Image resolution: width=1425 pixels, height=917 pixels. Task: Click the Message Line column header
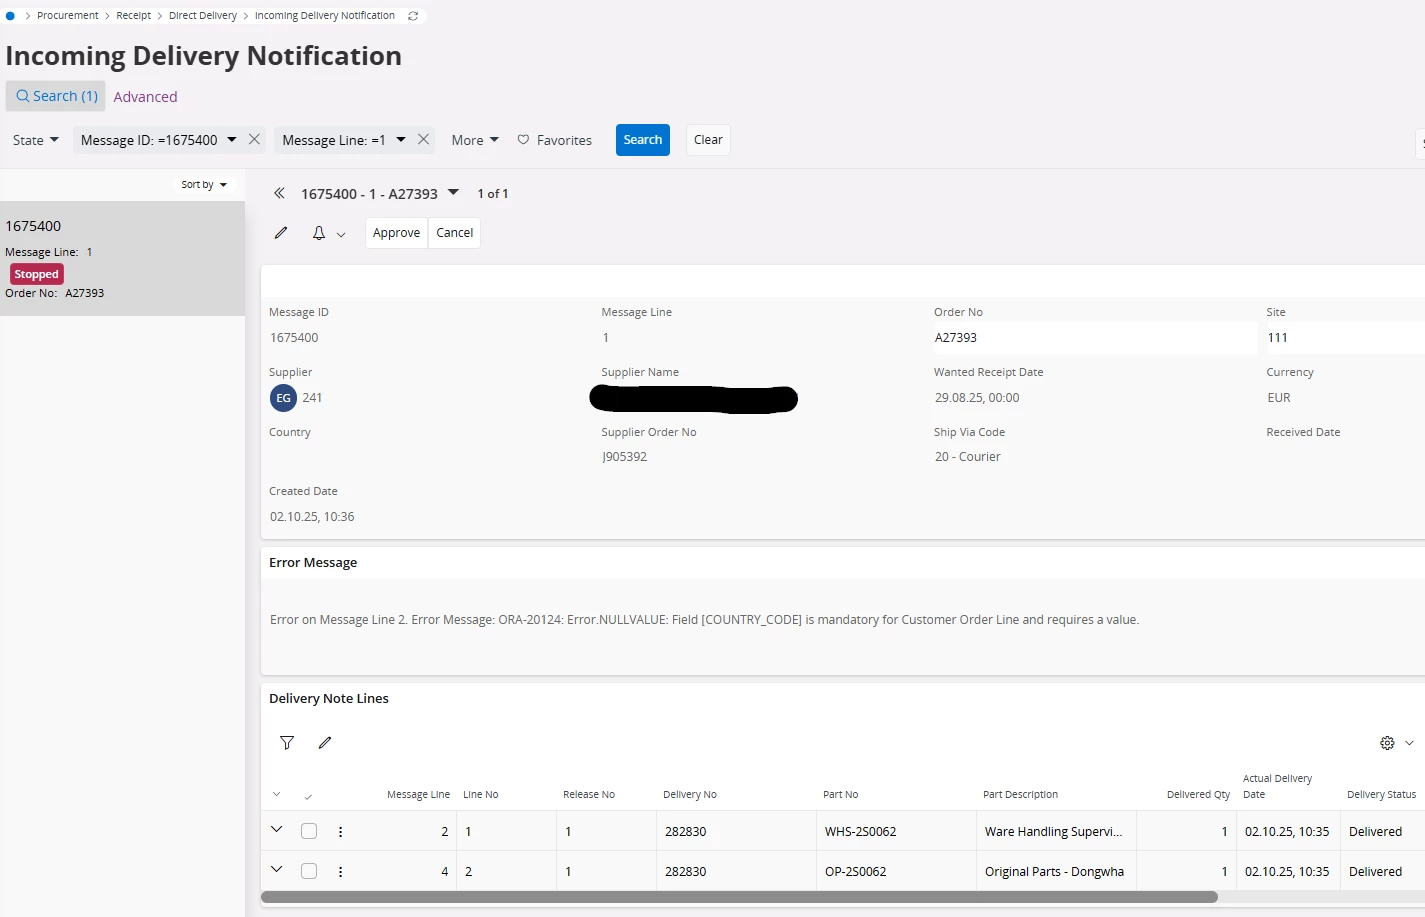418,795
